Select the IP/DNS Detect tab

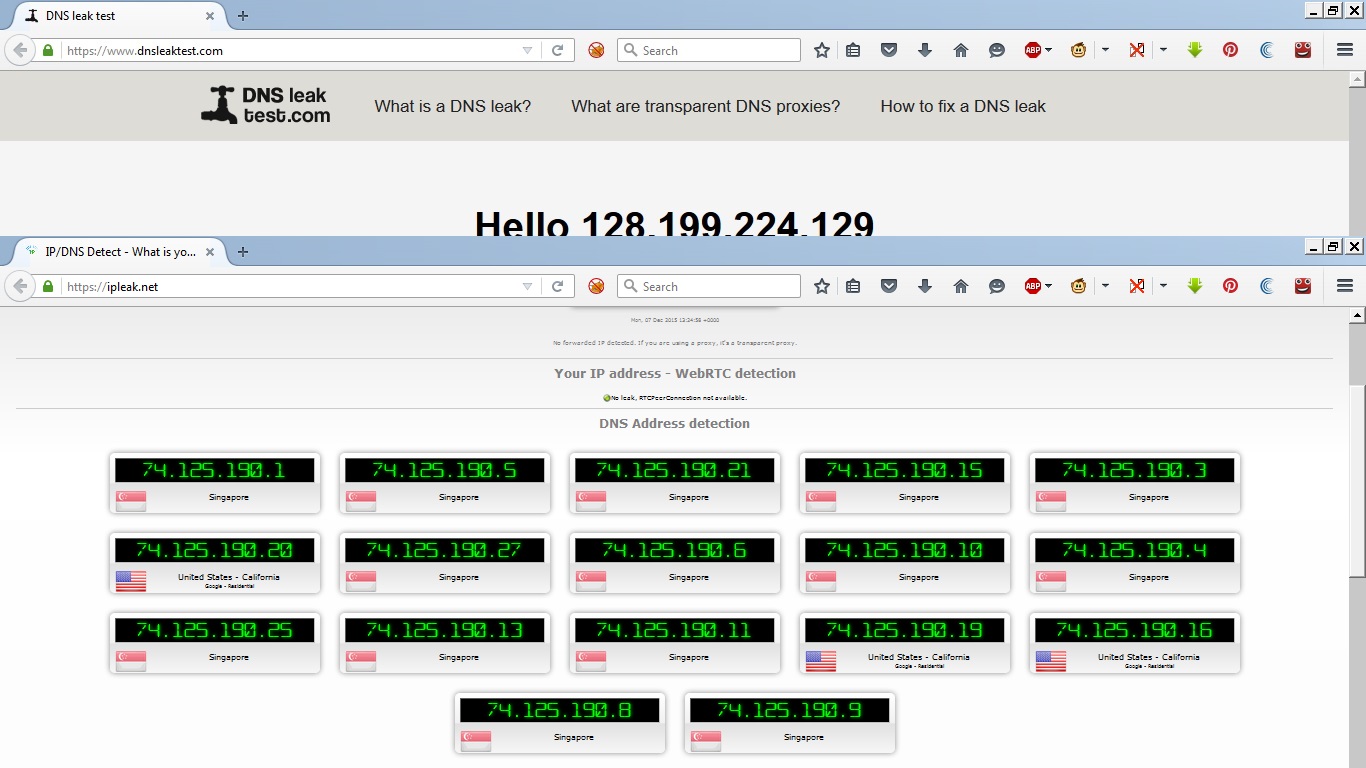118,252
